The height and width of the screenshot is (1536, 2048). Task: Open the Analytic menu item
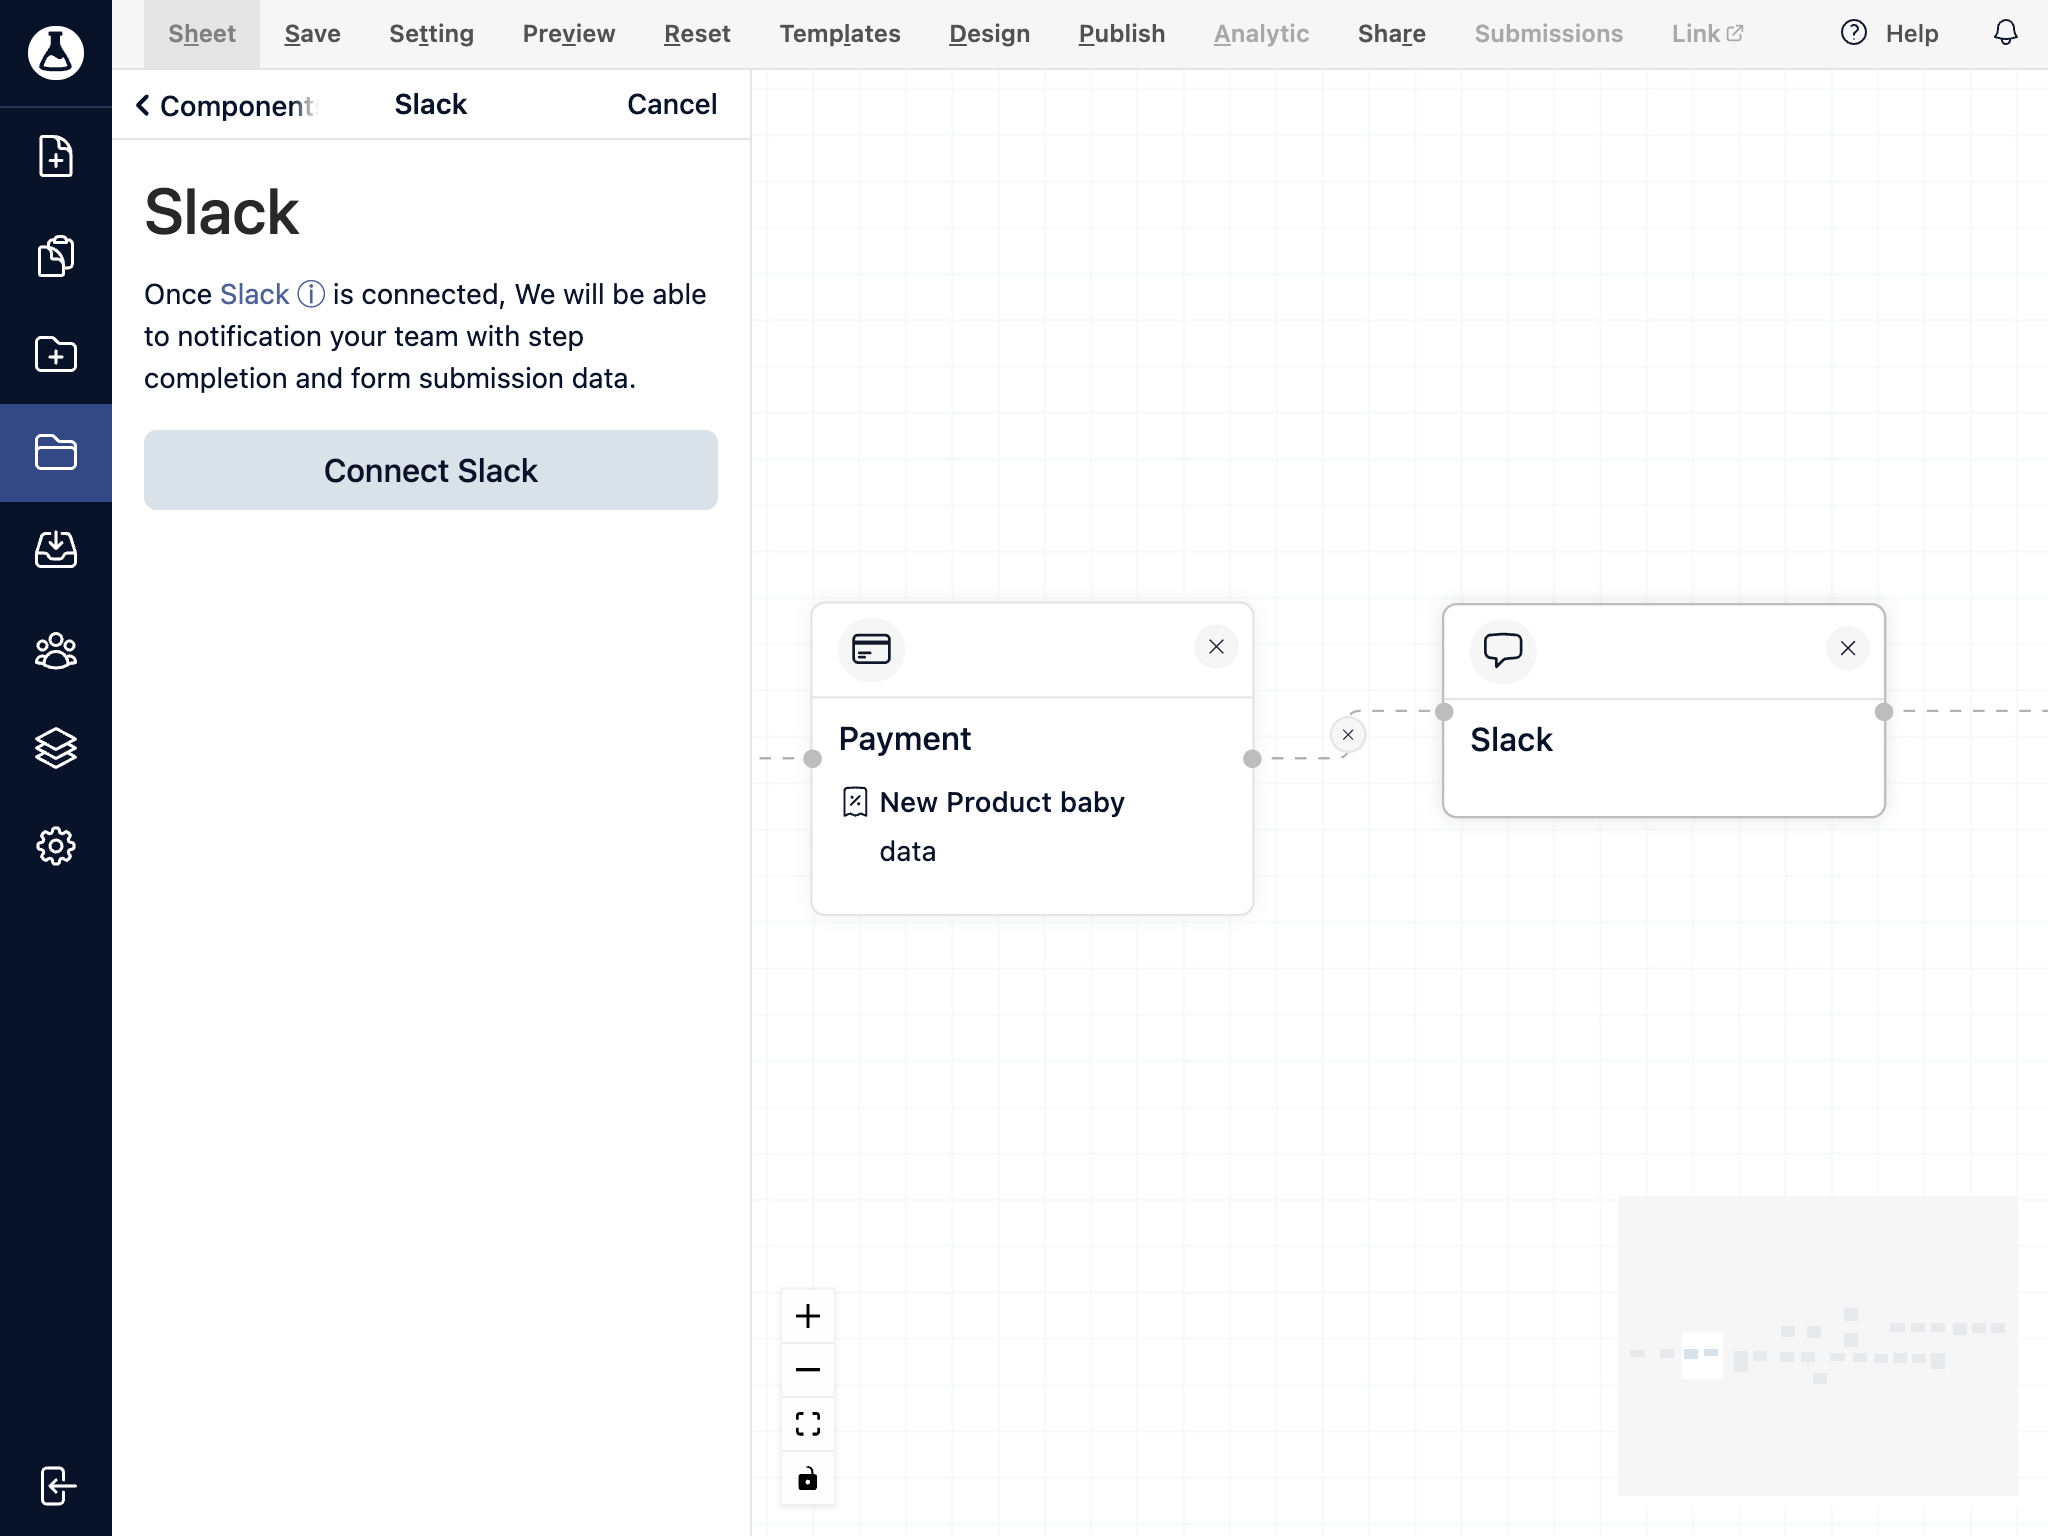(x=1261, y=34)
